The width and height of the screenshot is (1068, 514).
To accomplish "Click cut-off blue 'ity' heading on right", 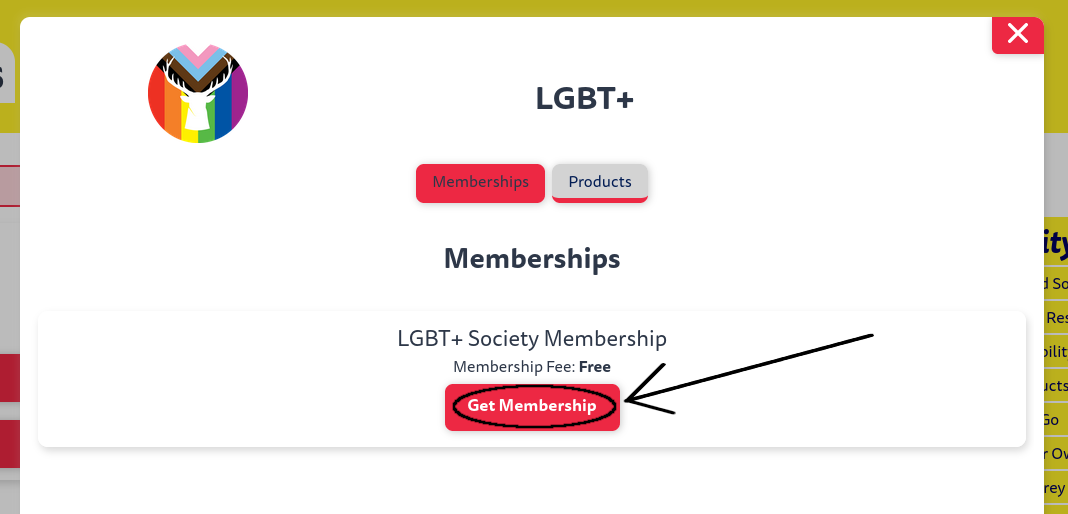I will [x=1056, y=243].
